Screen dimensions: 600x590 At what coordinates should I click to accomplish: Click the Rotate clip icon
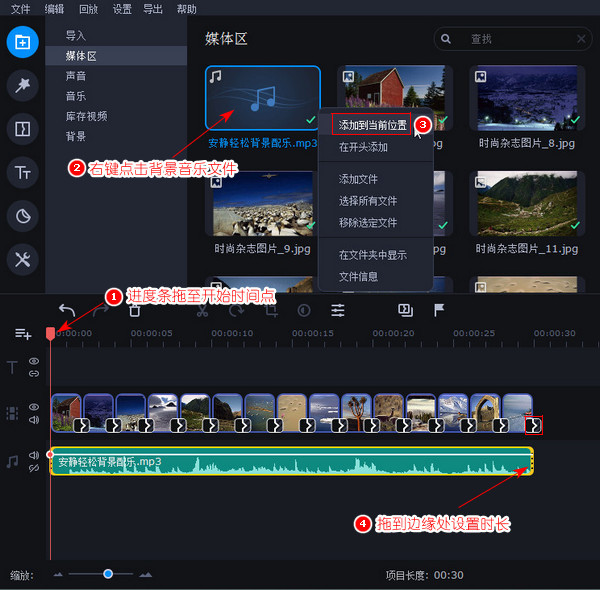tap(236, 310)
